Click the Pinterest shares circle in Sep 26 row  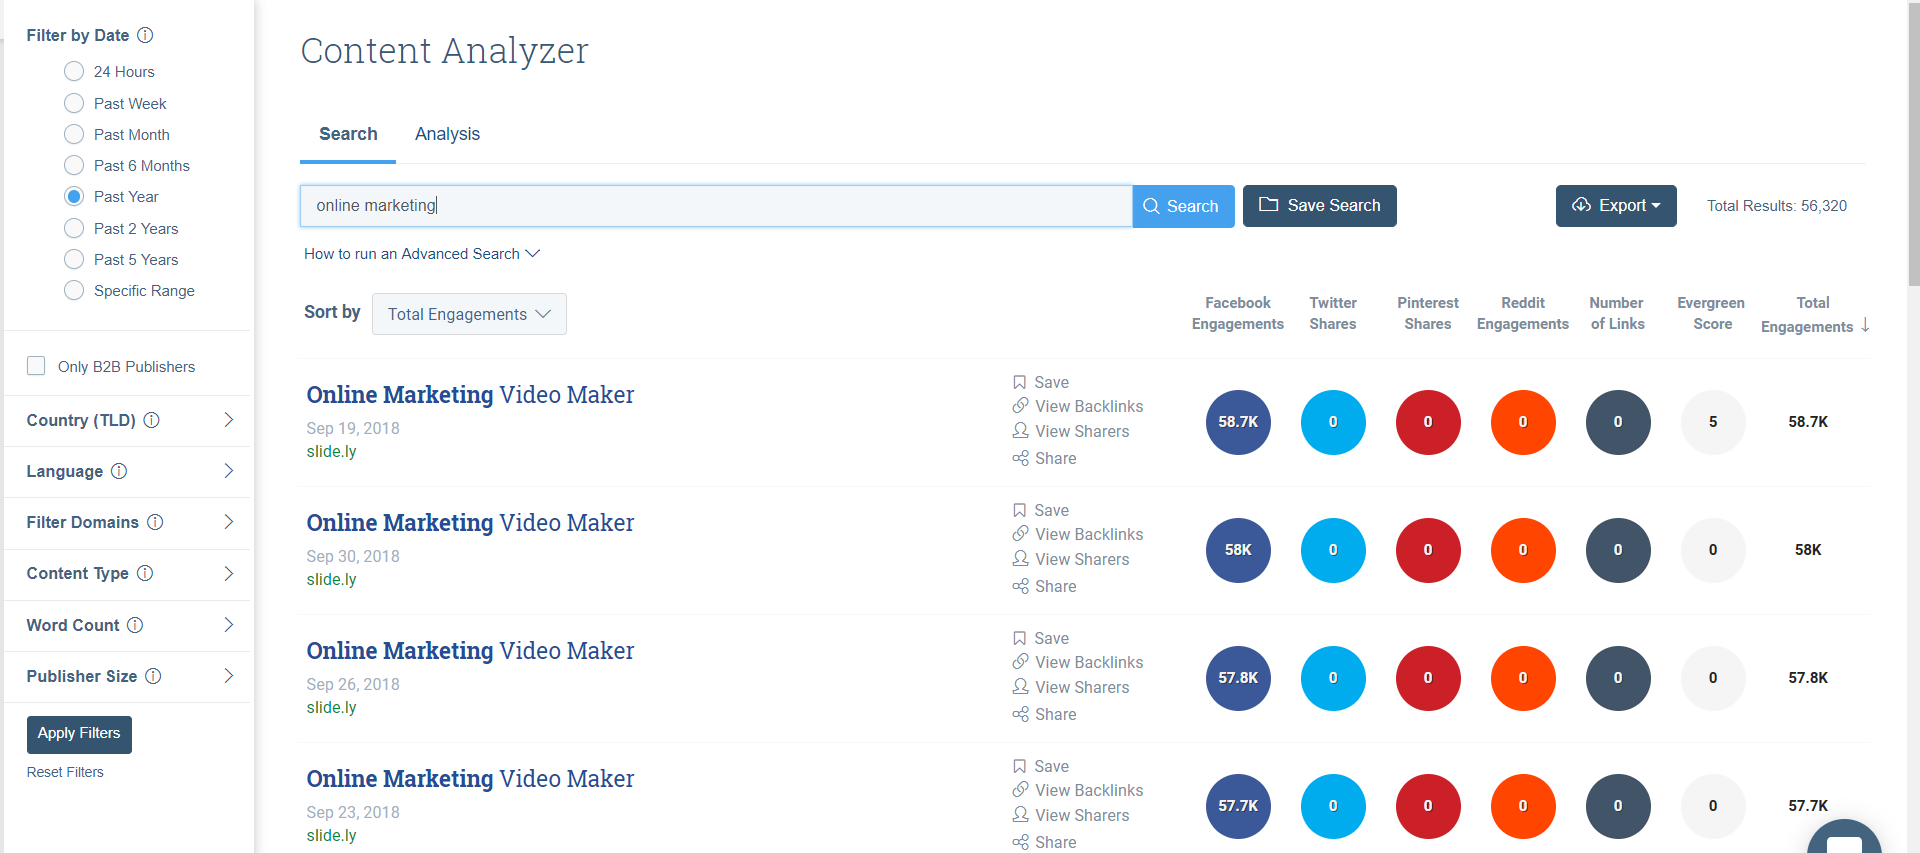click(x=1428, y=678)
